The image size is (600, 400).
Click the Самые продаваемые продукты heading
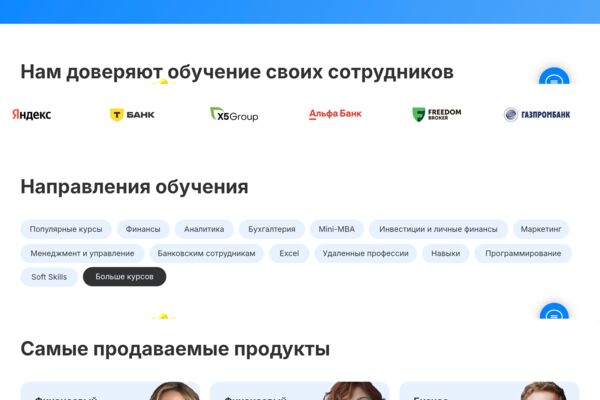(175, 349)
